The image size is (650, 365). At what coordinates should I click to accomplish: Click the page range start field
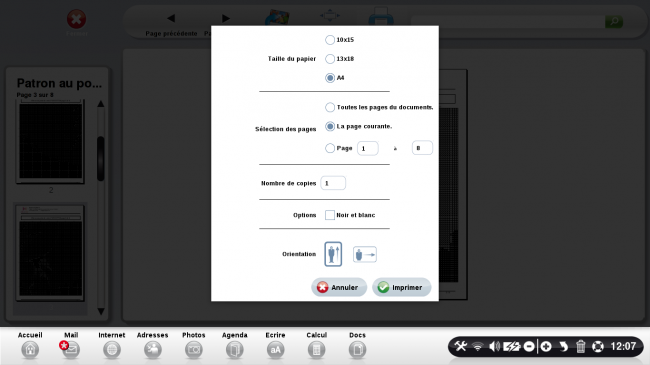[368, 148]
